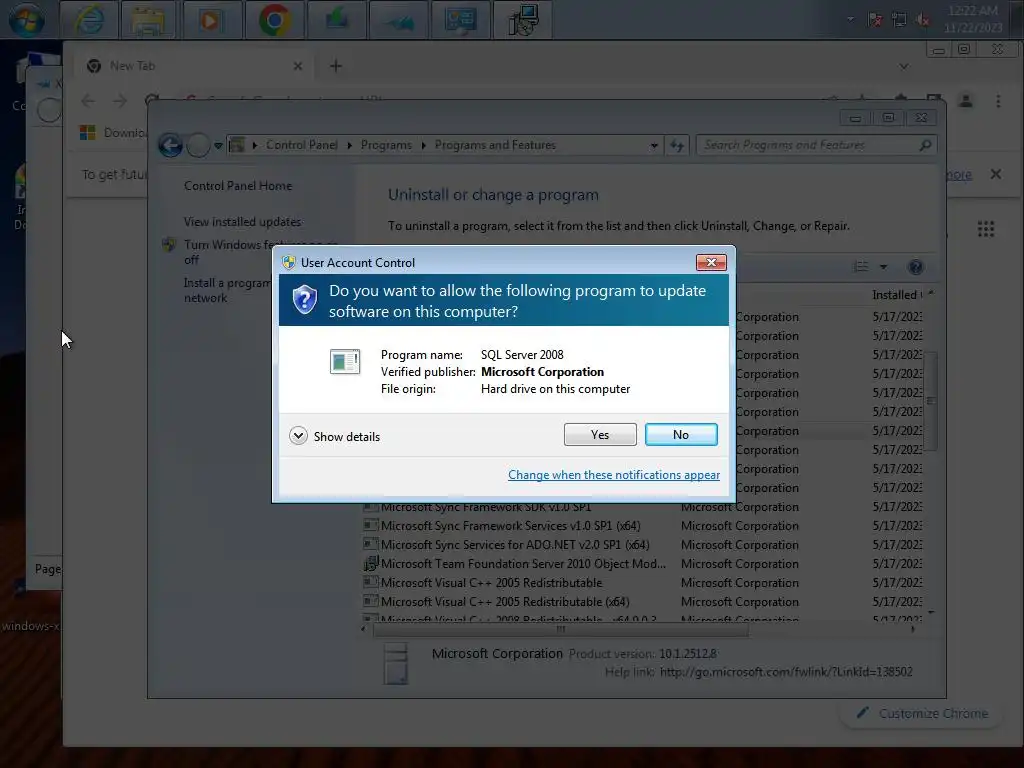Open Internet Explorer from taskbar
This screenshot has height=768, width=1024.
(x=89, y=20)
